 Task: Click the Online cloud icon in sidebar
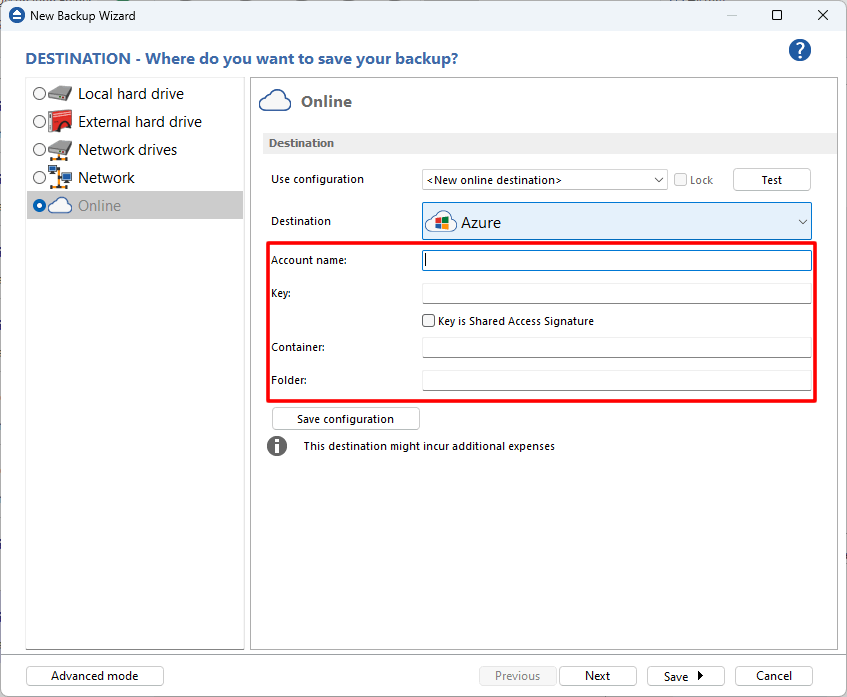[x=60, y=206]
